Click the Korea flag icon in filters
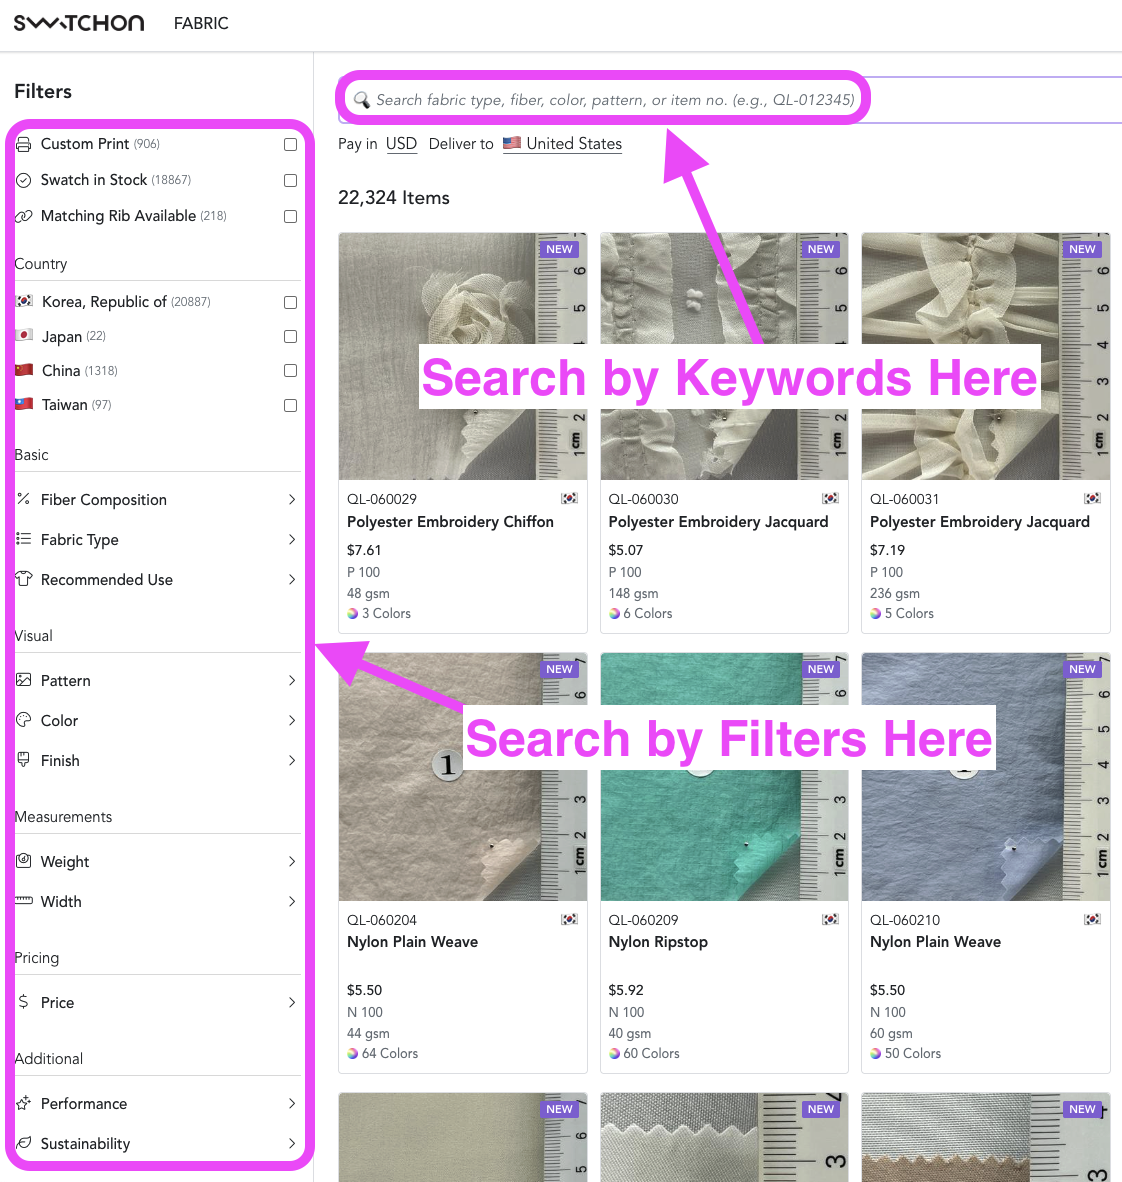1122x1182 pixels. 24,301
